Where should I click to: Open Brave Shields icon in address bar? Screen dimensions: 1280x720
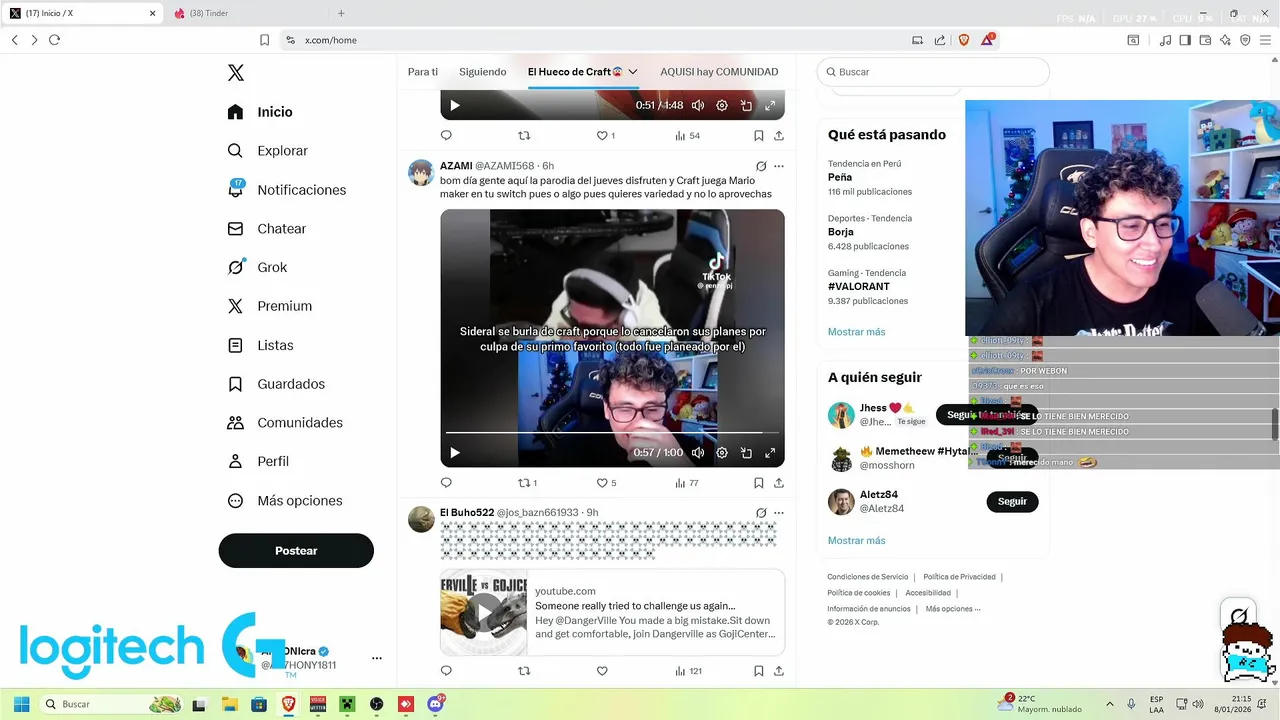point(964,40)
